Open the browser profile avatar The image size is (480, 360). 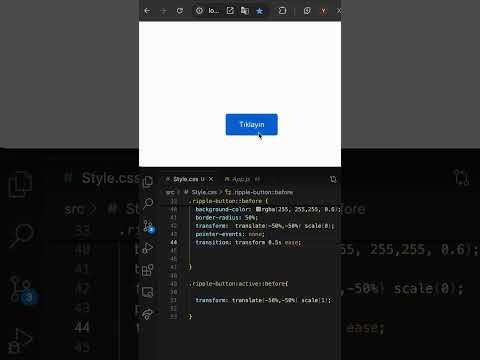point(323,11)
